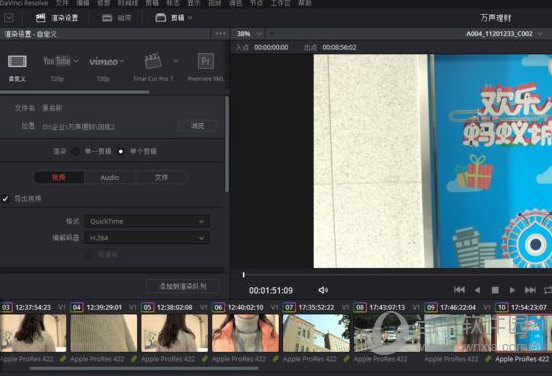Click the clip 08 number badge
Viewport: 552px width, 376px height.
pos(360,307)
